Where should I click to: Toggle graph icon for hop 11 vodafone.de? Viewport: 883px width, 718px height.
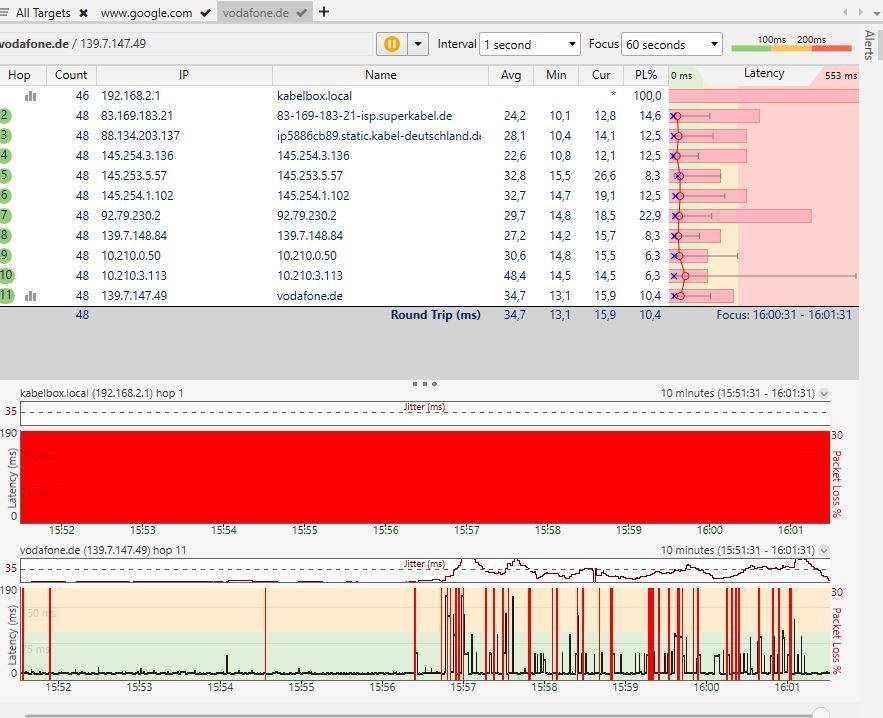tap(30, 296)
